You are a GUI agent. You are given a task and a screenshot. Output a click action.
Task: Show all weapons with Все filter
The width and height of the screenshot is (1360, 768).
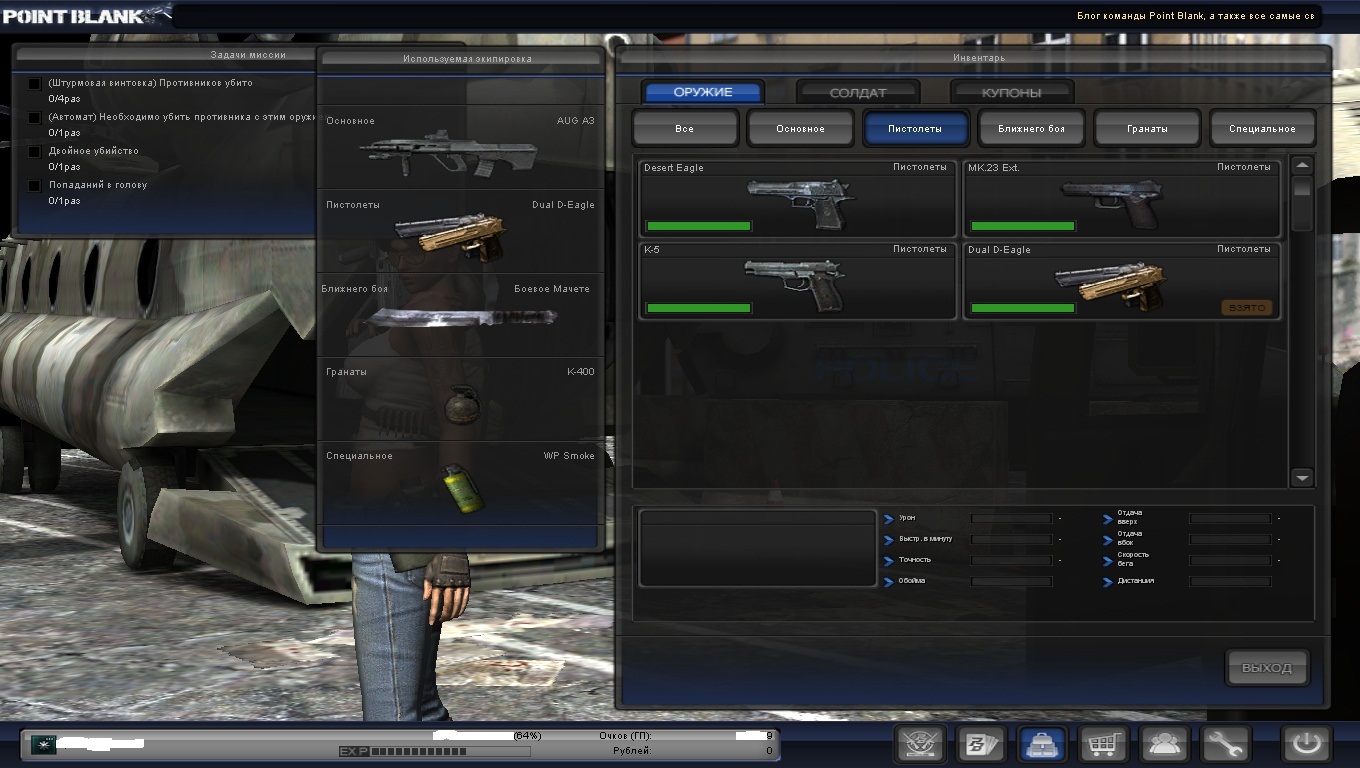[685, 128]
